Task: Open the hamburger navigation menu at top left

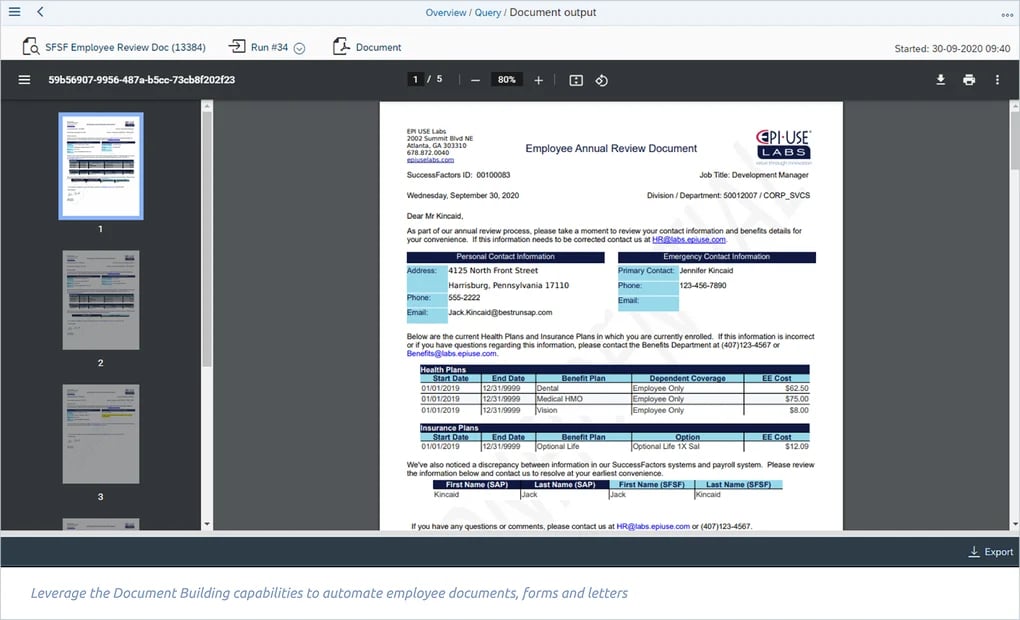Action: 14,12
